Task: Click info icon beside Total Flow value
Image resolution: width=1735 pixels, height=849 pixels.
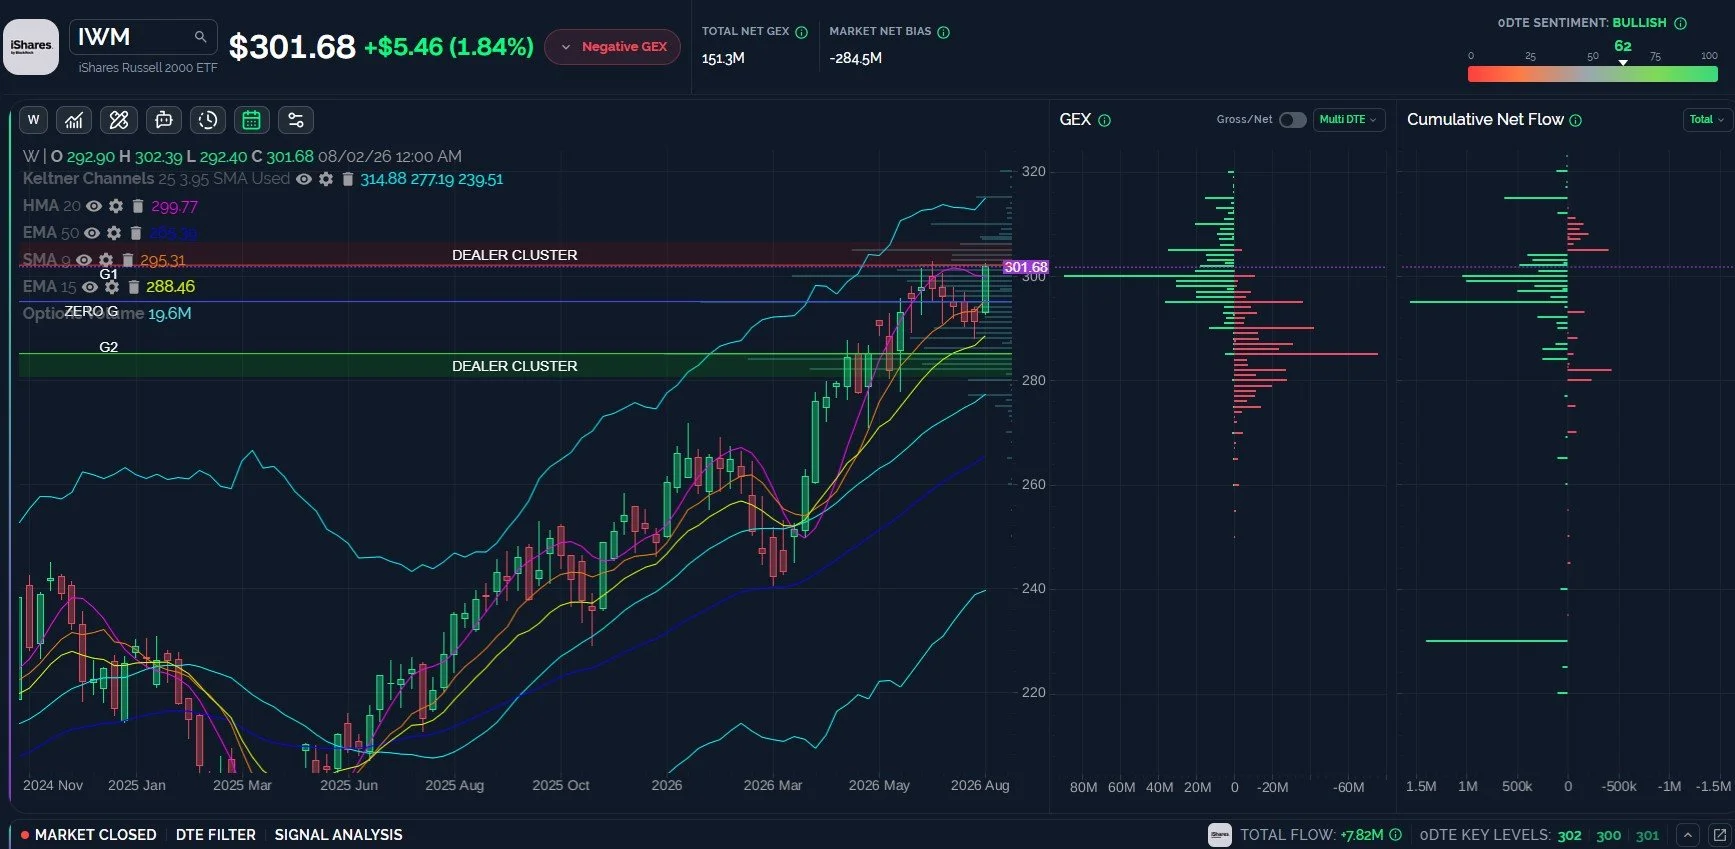Action: [x=1395, y=834]
